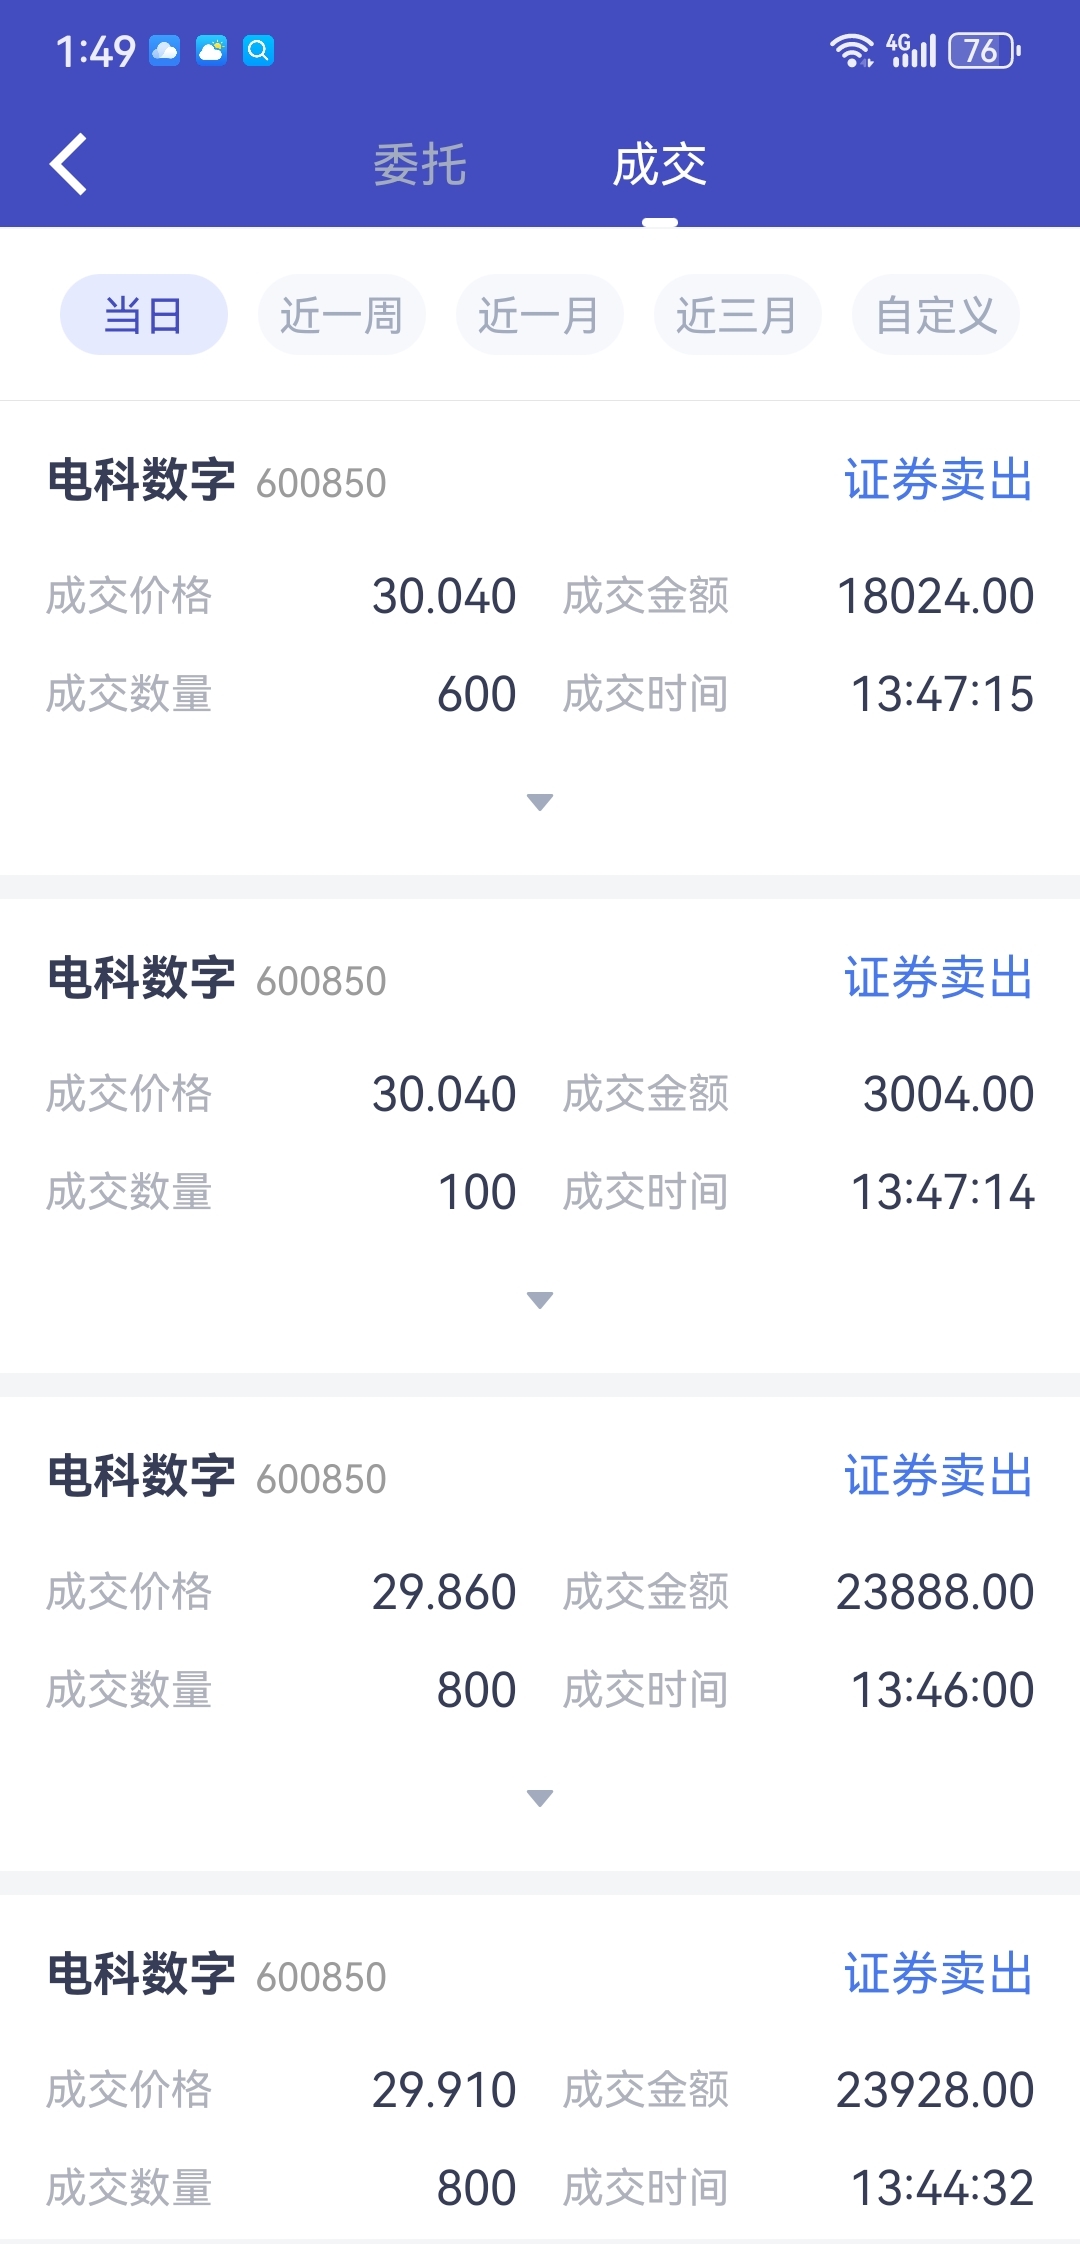Open the 自定义 date range option

coord(936,315)
